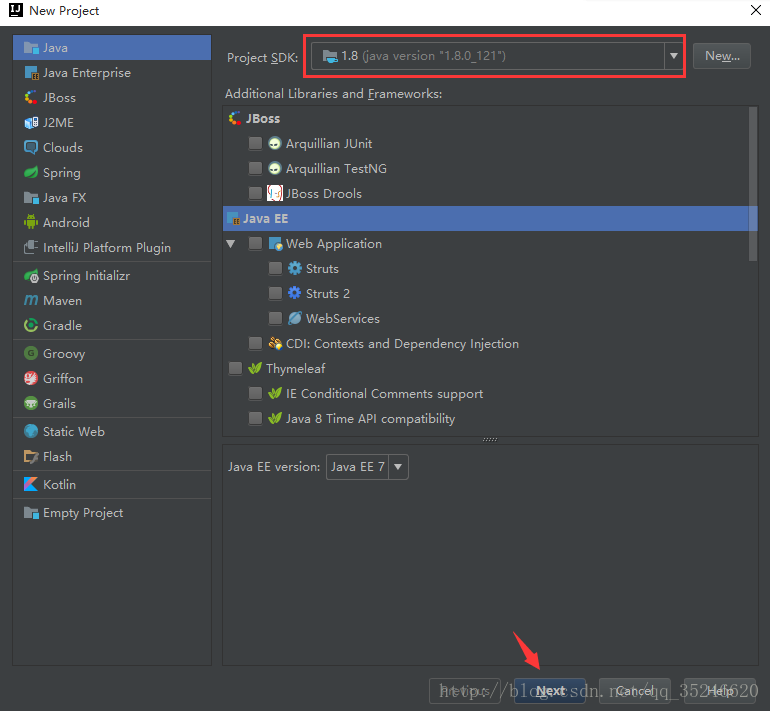Select the Kotlin icon

point(31,484)
